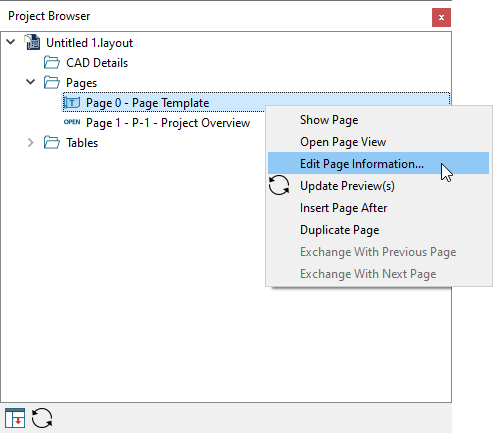Collapse the Untitled 1.layout tree node

[11, 42]
